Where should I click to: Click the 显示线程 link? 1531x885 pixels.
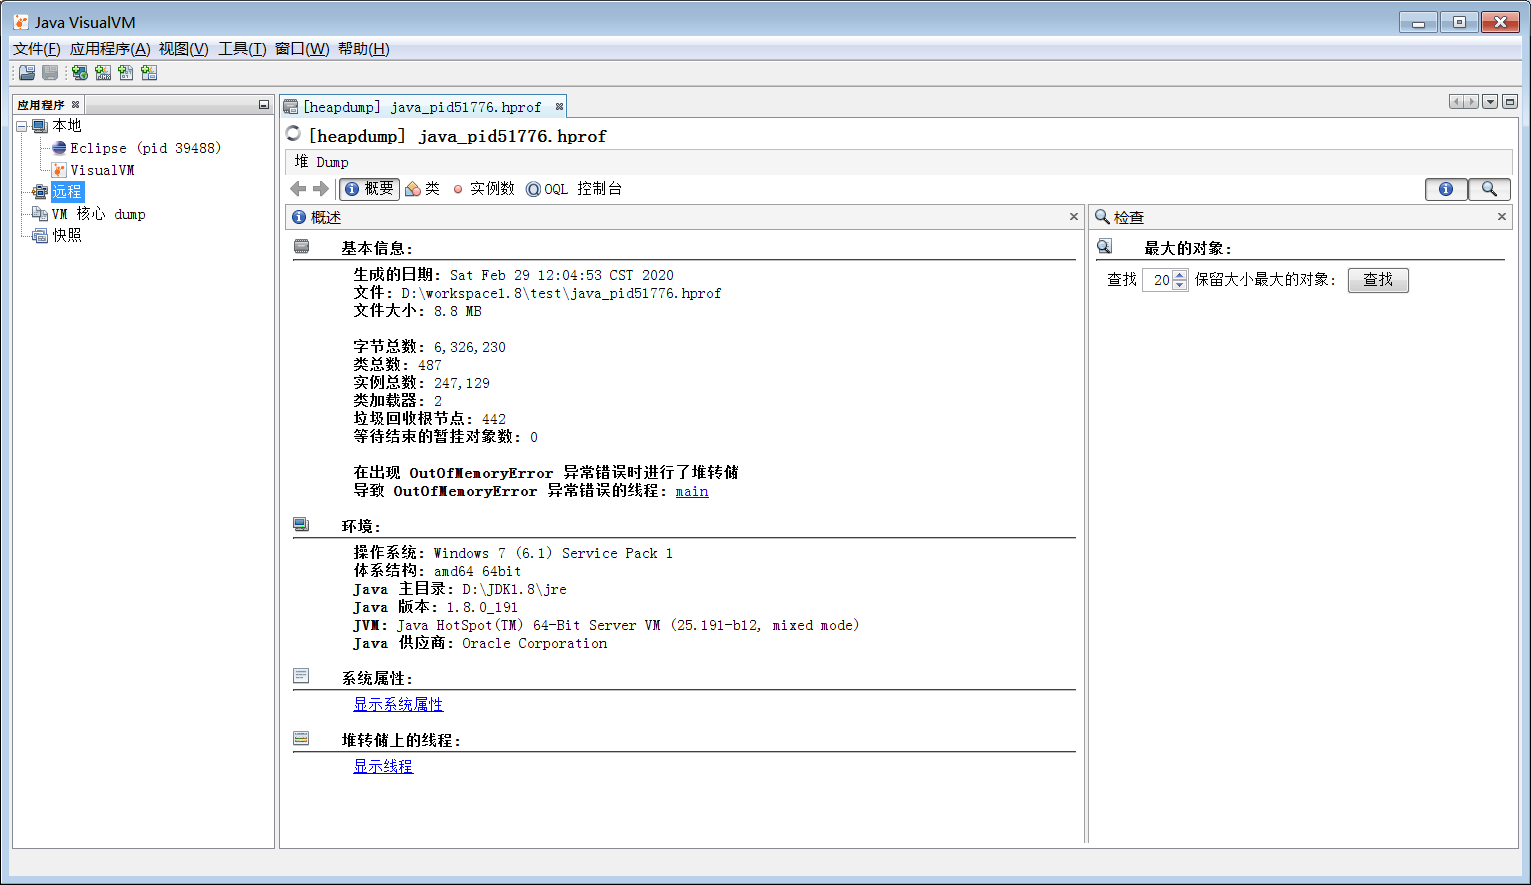click(383, 766)
